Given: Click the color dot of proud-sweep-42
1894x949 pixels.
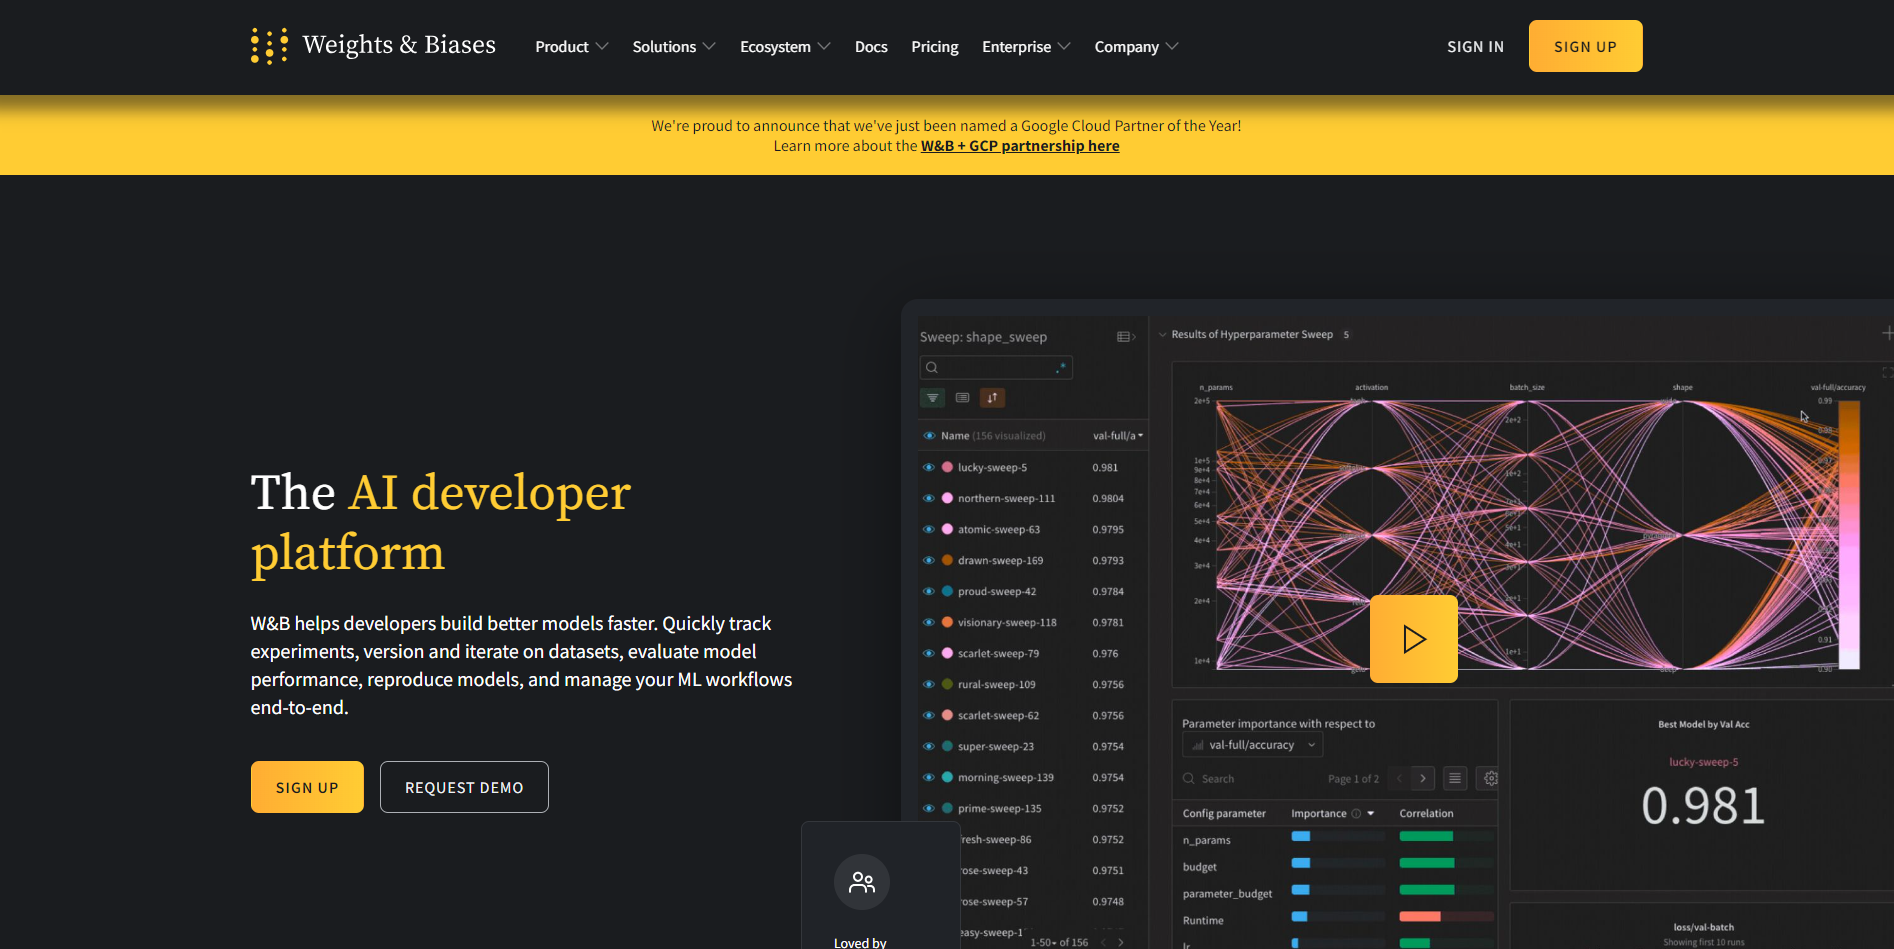Looking at the screenshot, I should point(947,591).
